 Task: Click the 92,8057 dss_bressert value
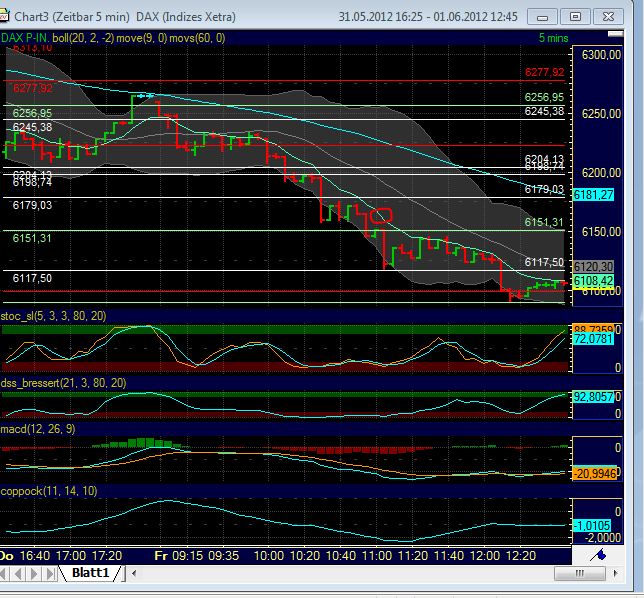[593, 397]
